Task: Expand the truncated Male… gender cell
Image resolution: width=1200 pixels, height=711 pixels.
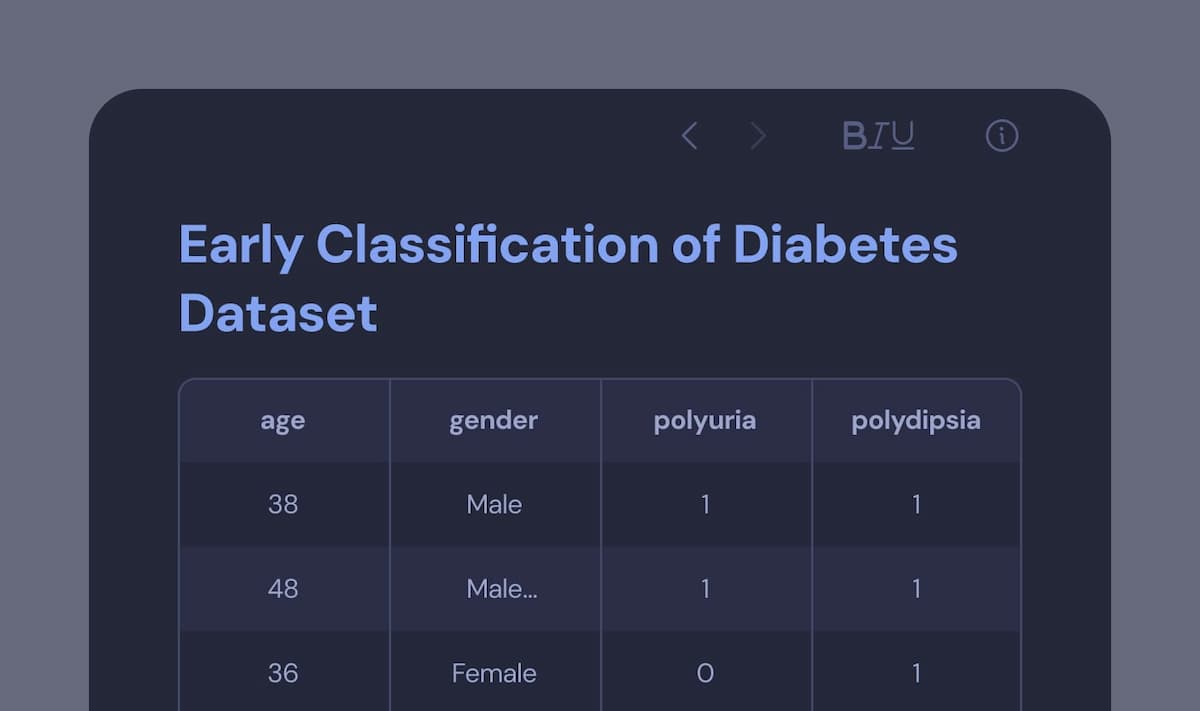Action: (x=502, y=589)
